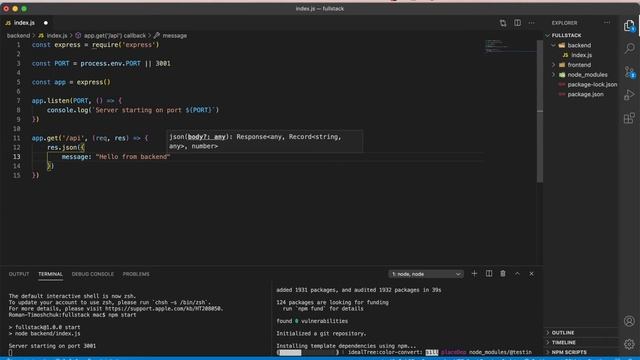
Task: Click index.js in the breadcrumb
Action: (56, 36)
